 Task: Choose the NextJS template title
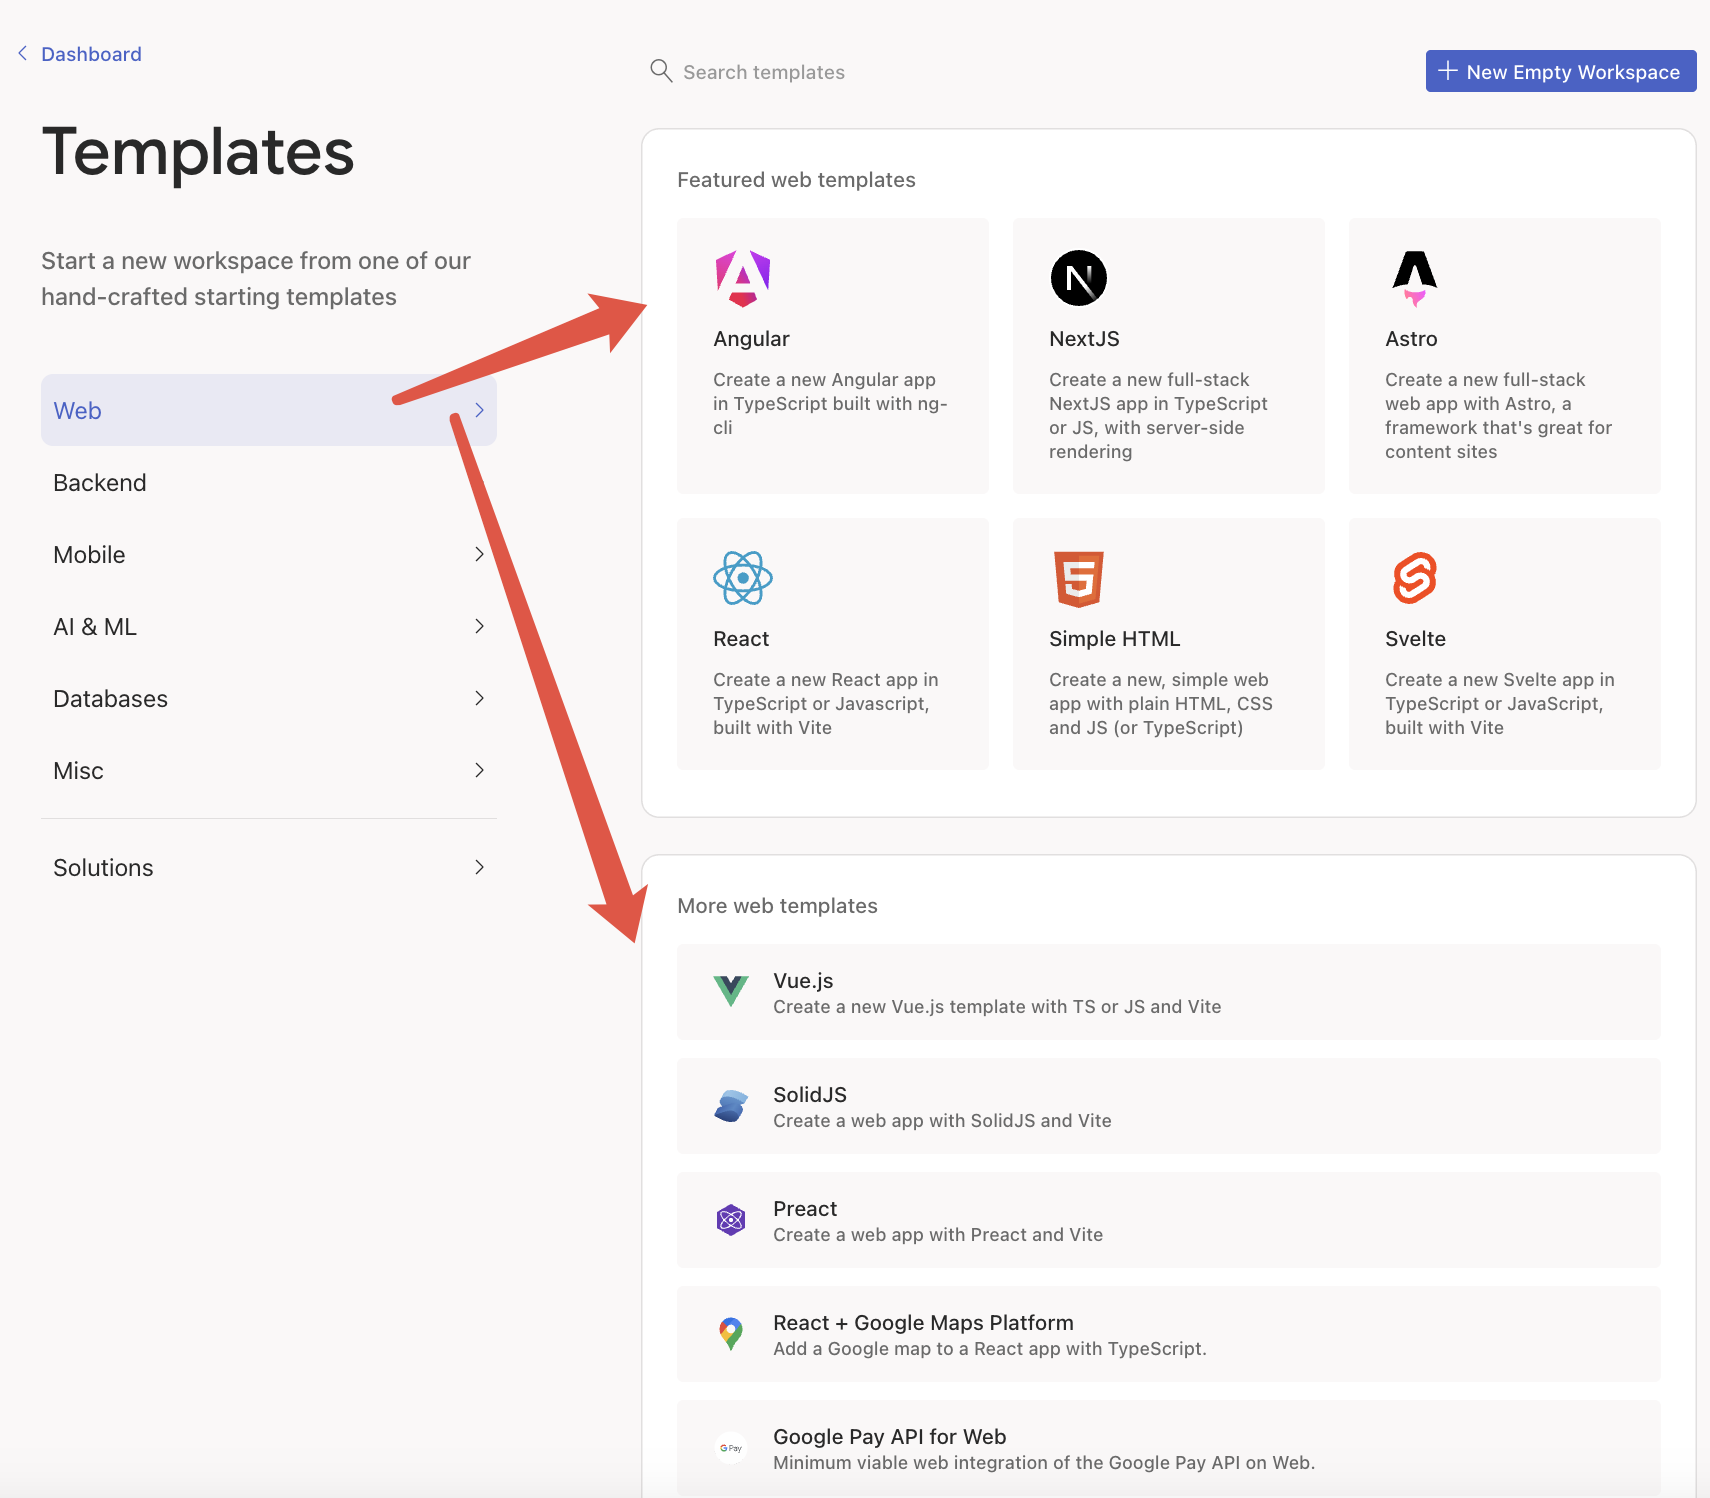pos(1084,339)
